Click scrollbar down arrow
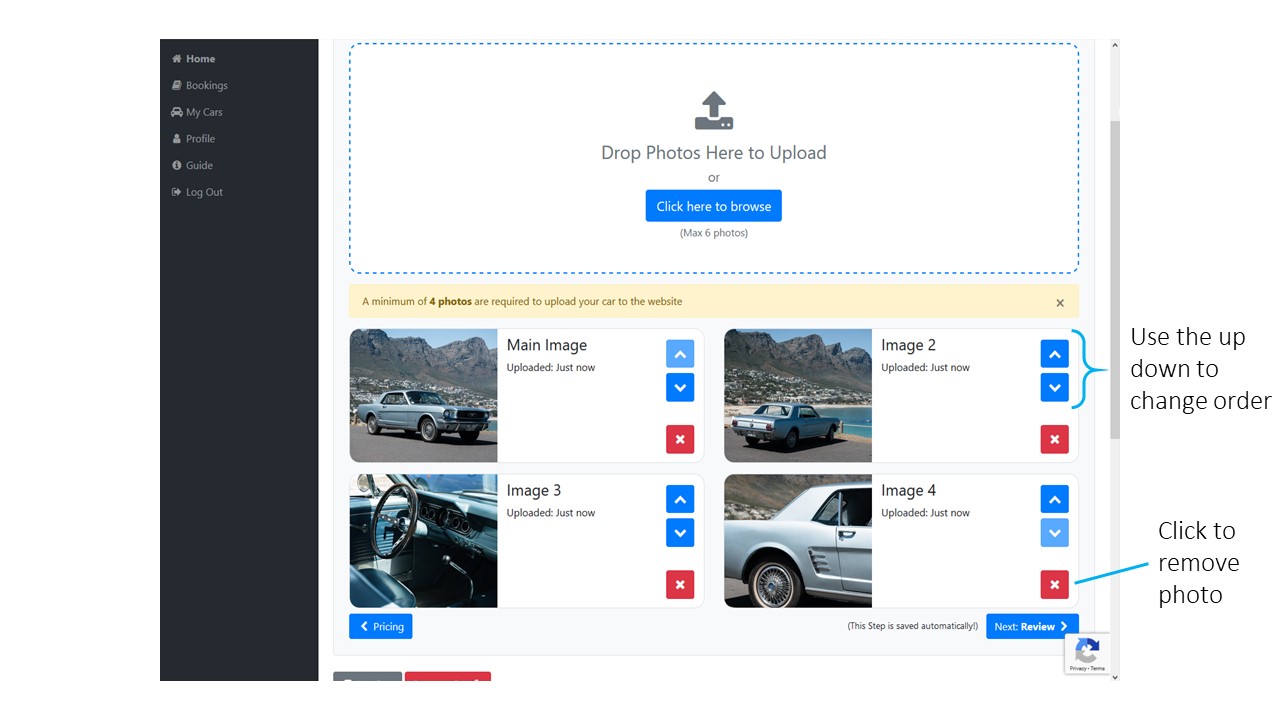Viewport: 1280px width, 720px height. tap(1115, 677)
